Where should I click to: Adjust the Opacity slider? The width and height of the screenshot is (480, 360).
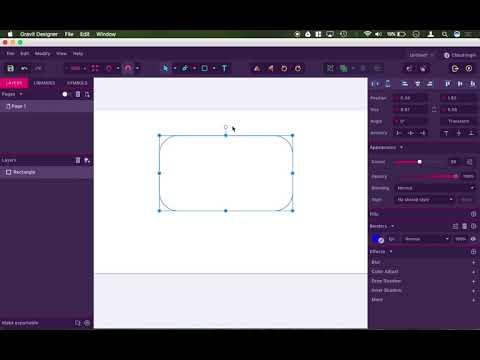455,176
